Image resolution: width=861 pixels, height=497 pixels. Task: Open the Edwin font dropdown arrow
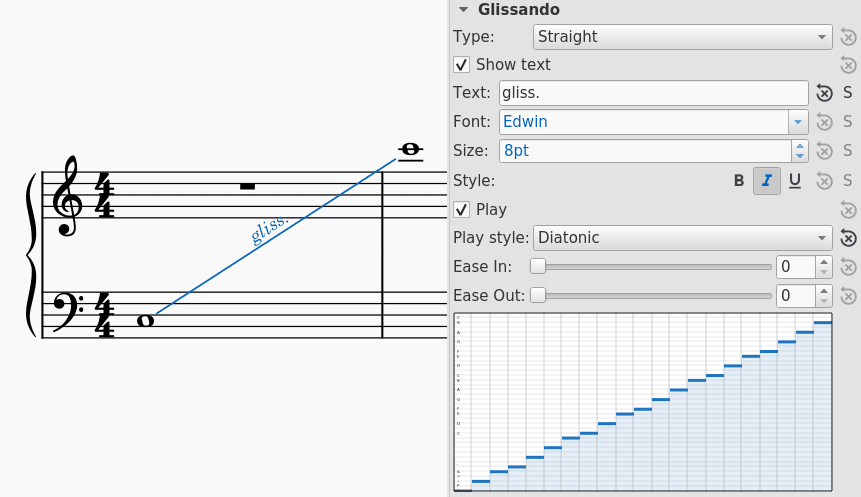tap(798, 122)
